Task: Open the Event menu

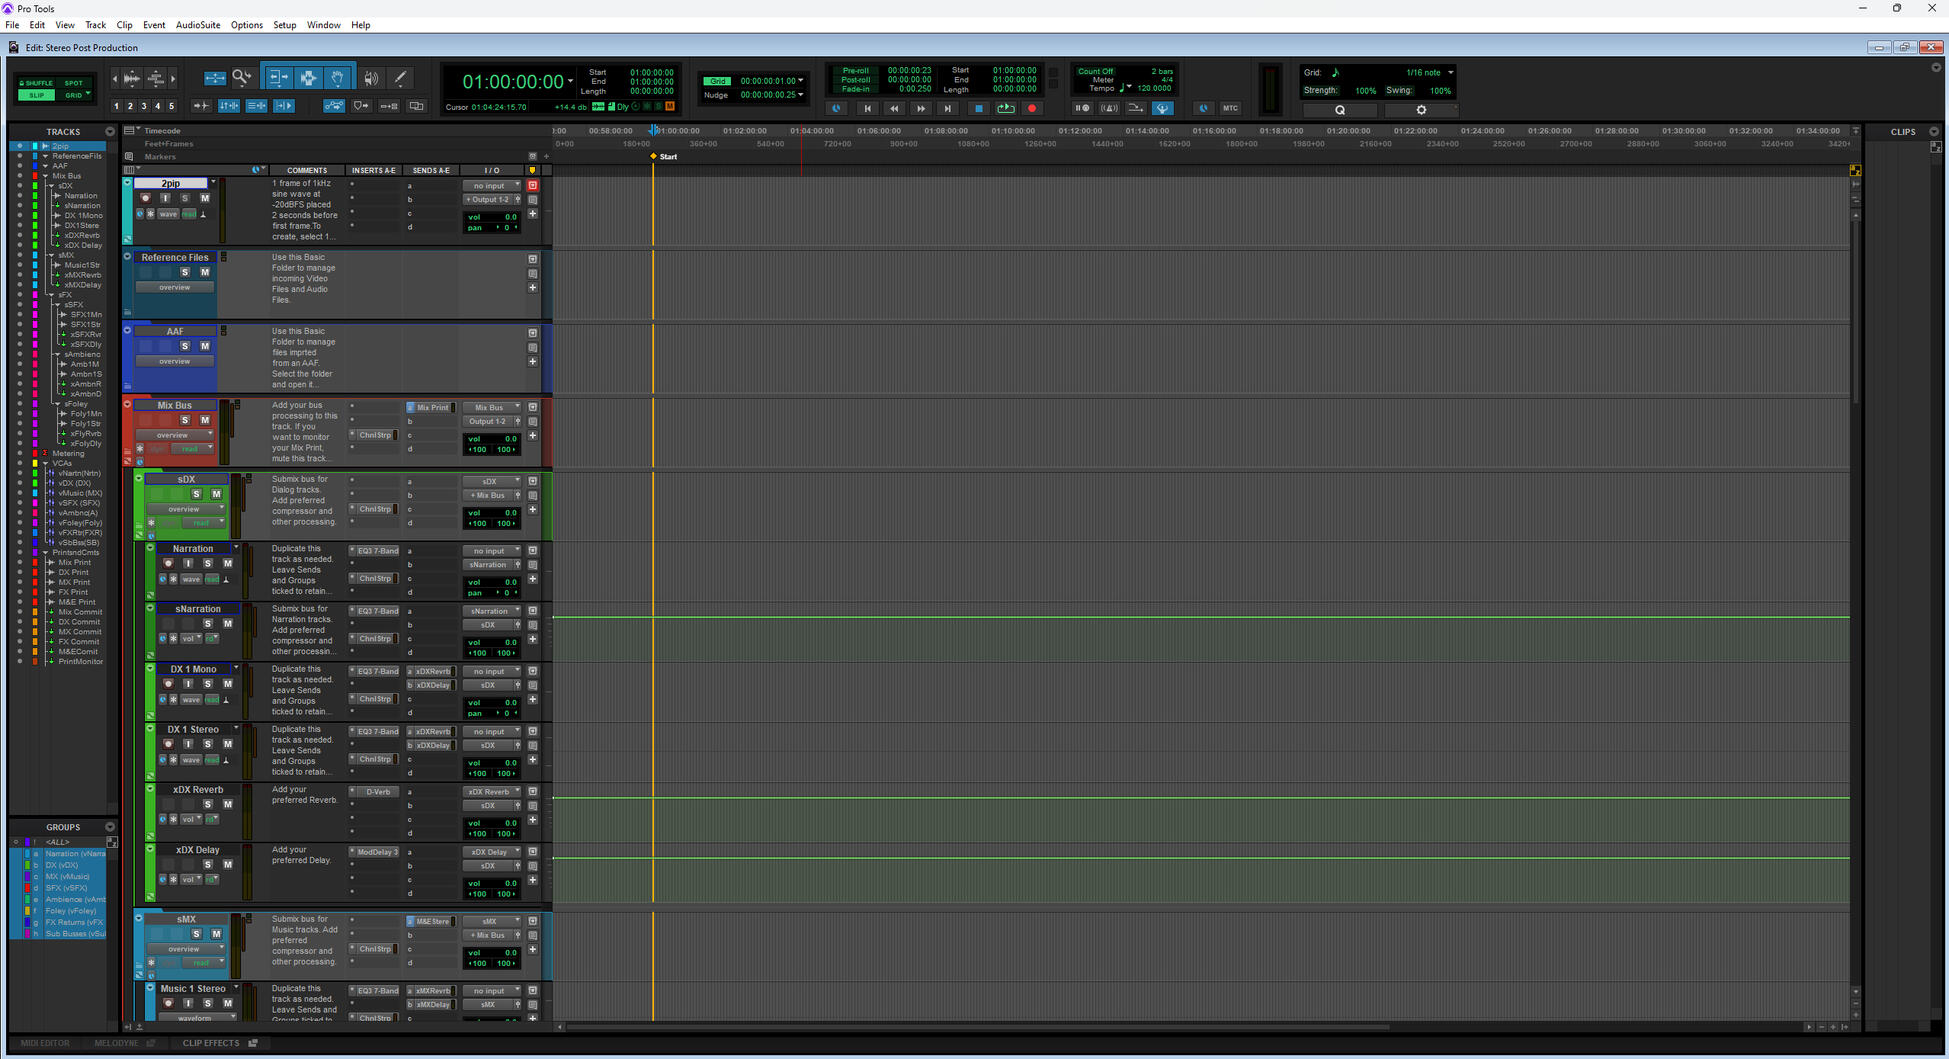Action: (x=154, y=25)
